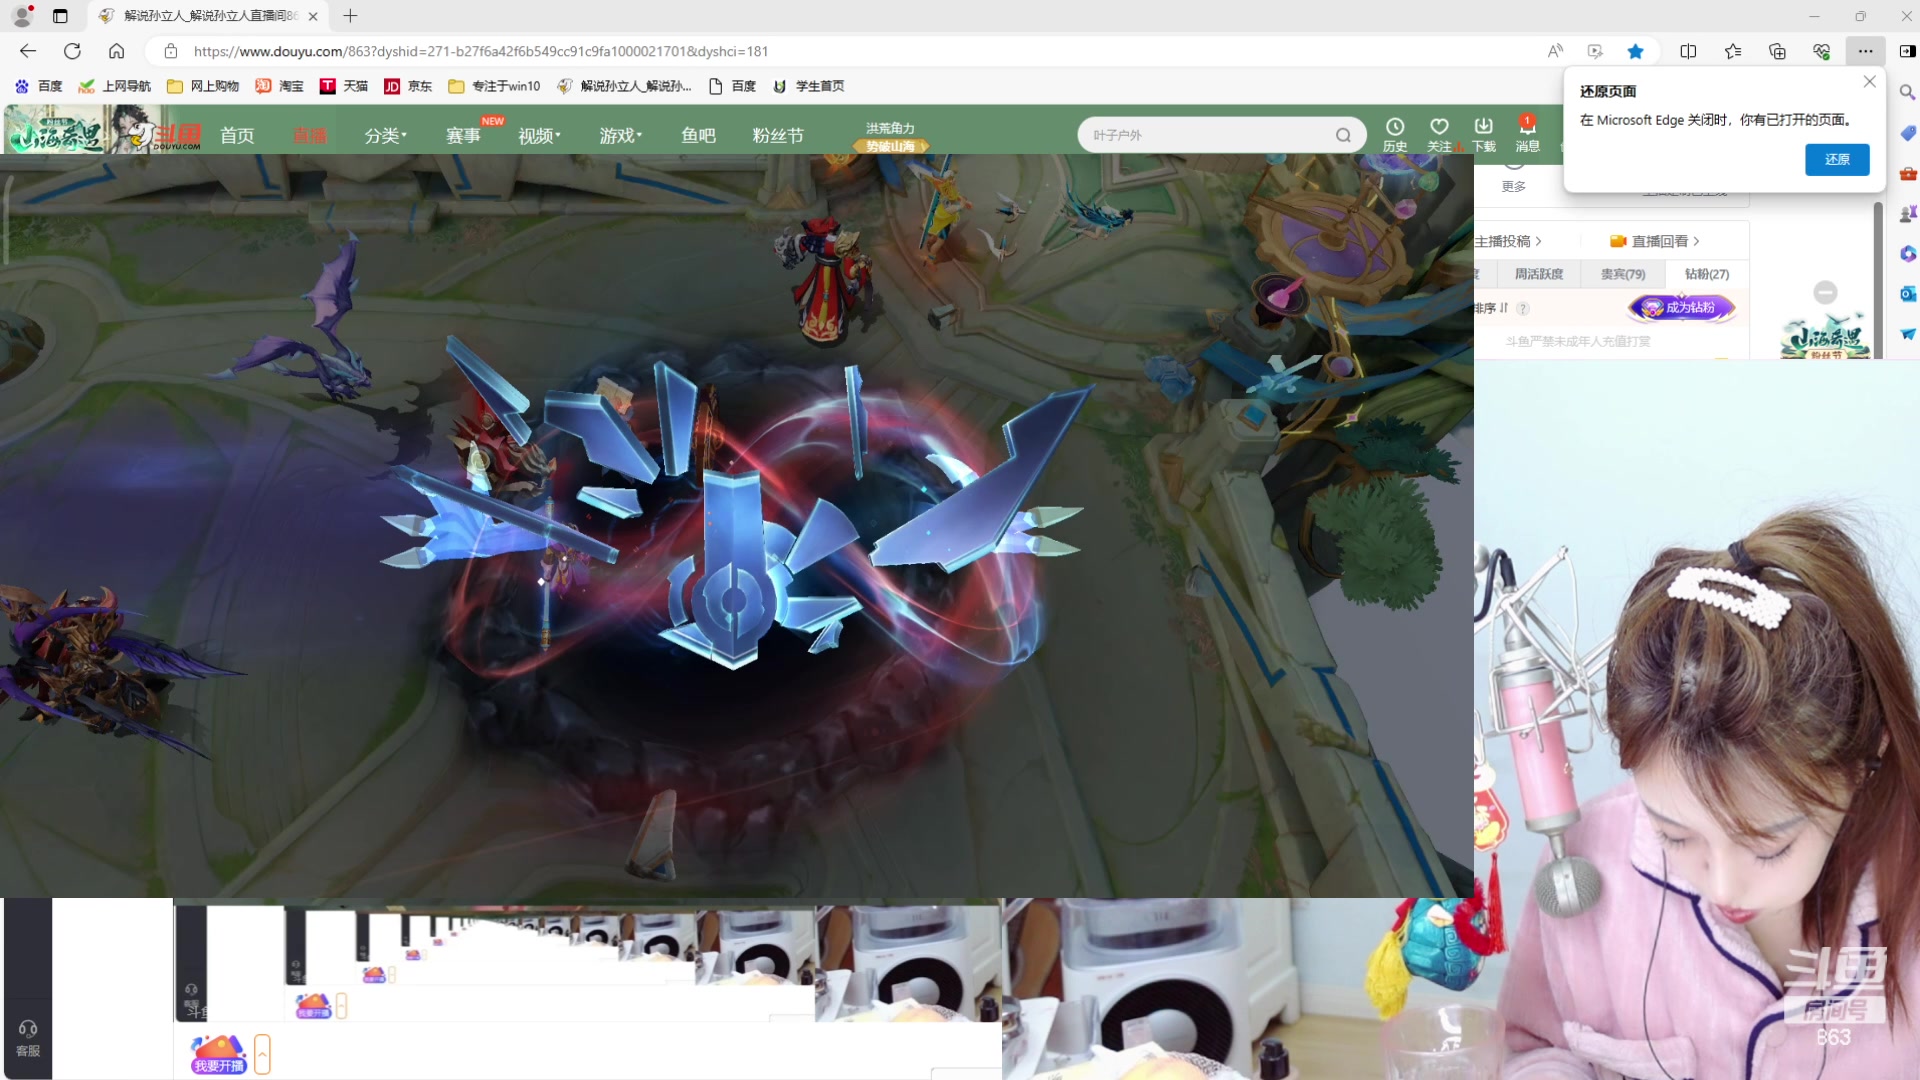The height and width of the screenshot is (1080, 1920).
Task: Open the 淘宝 bookmark
Action: tap(279, 86)
